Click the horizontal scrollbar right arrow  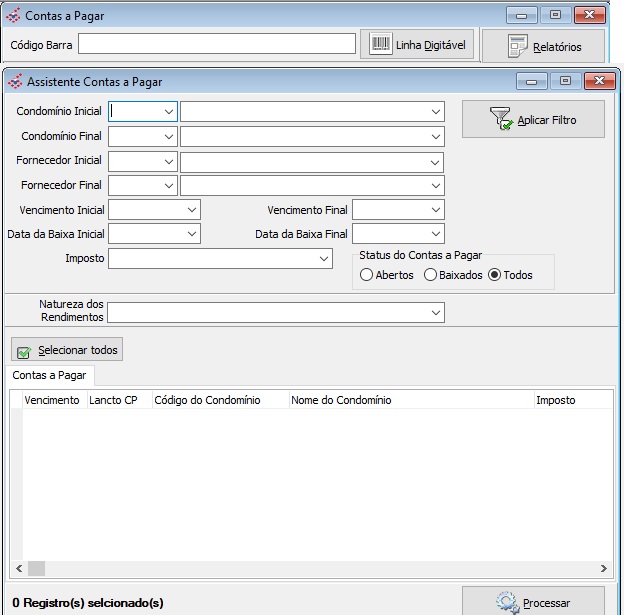pos(605,568)
